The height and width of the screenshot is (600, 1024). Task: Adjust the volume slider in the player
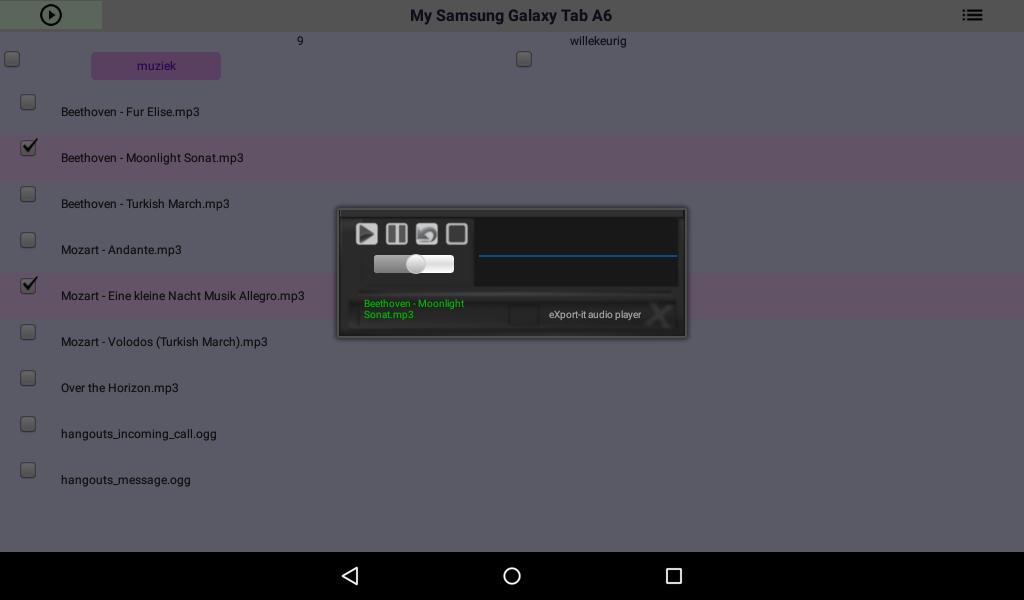point(413,264)
